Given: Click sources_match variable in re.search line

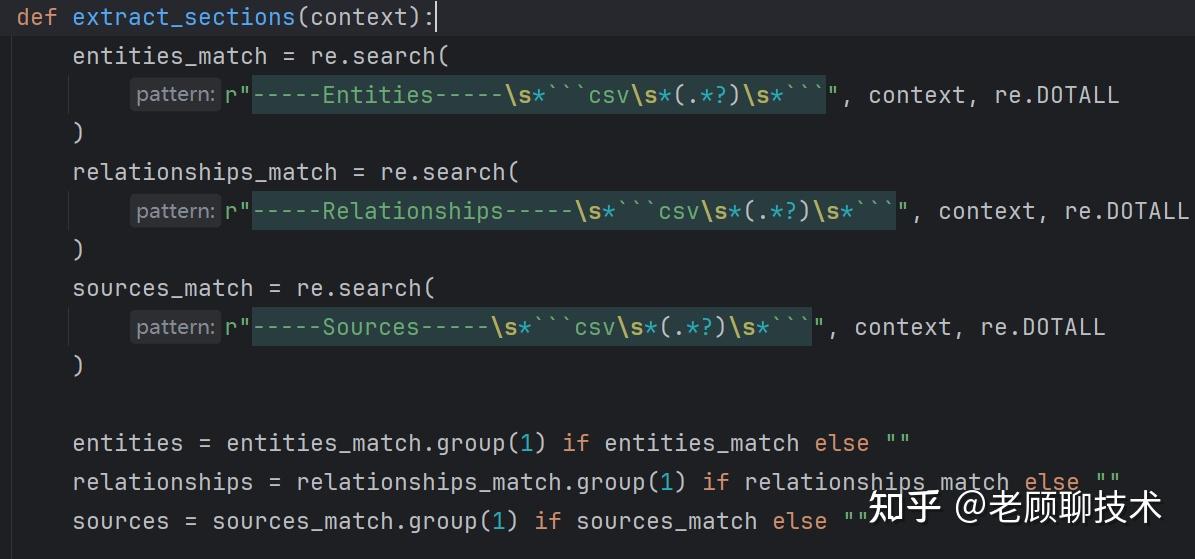Looking at the screenshot, I should click(162, 288).
